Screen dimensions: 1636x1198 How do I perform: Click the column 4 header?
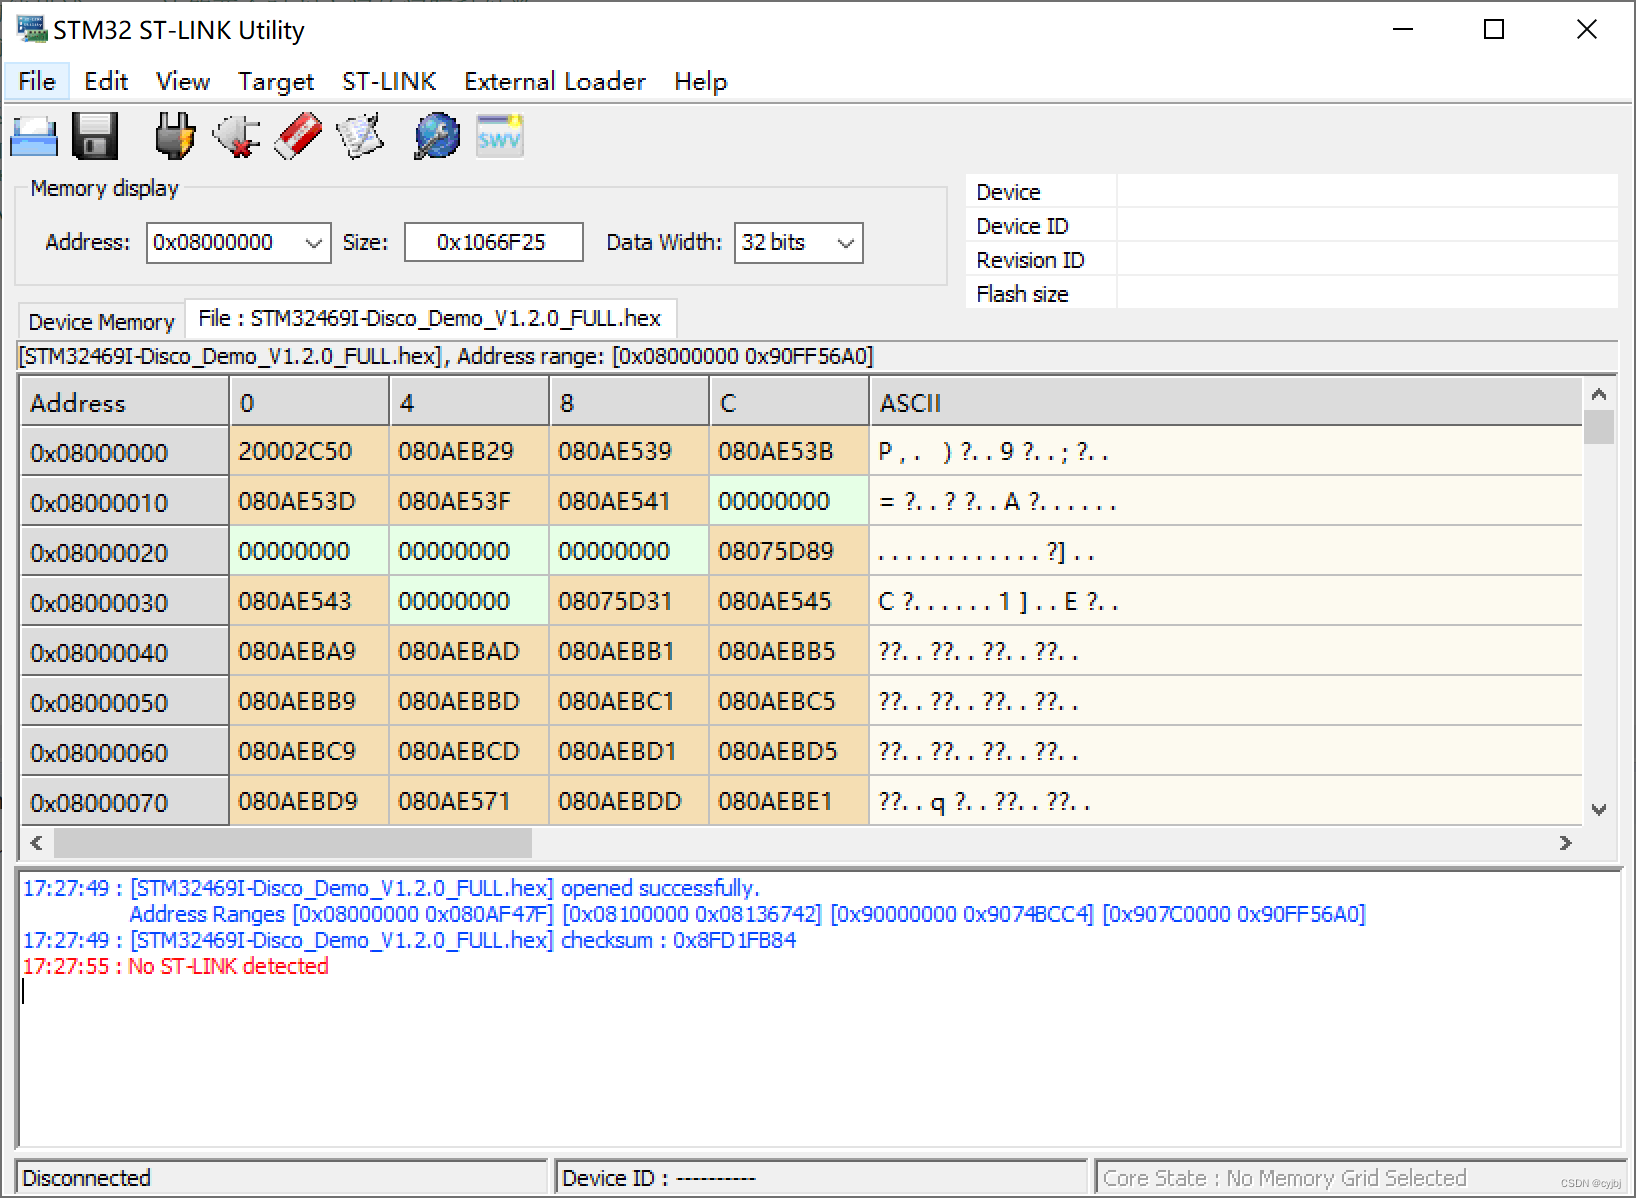tap(469, 402)
